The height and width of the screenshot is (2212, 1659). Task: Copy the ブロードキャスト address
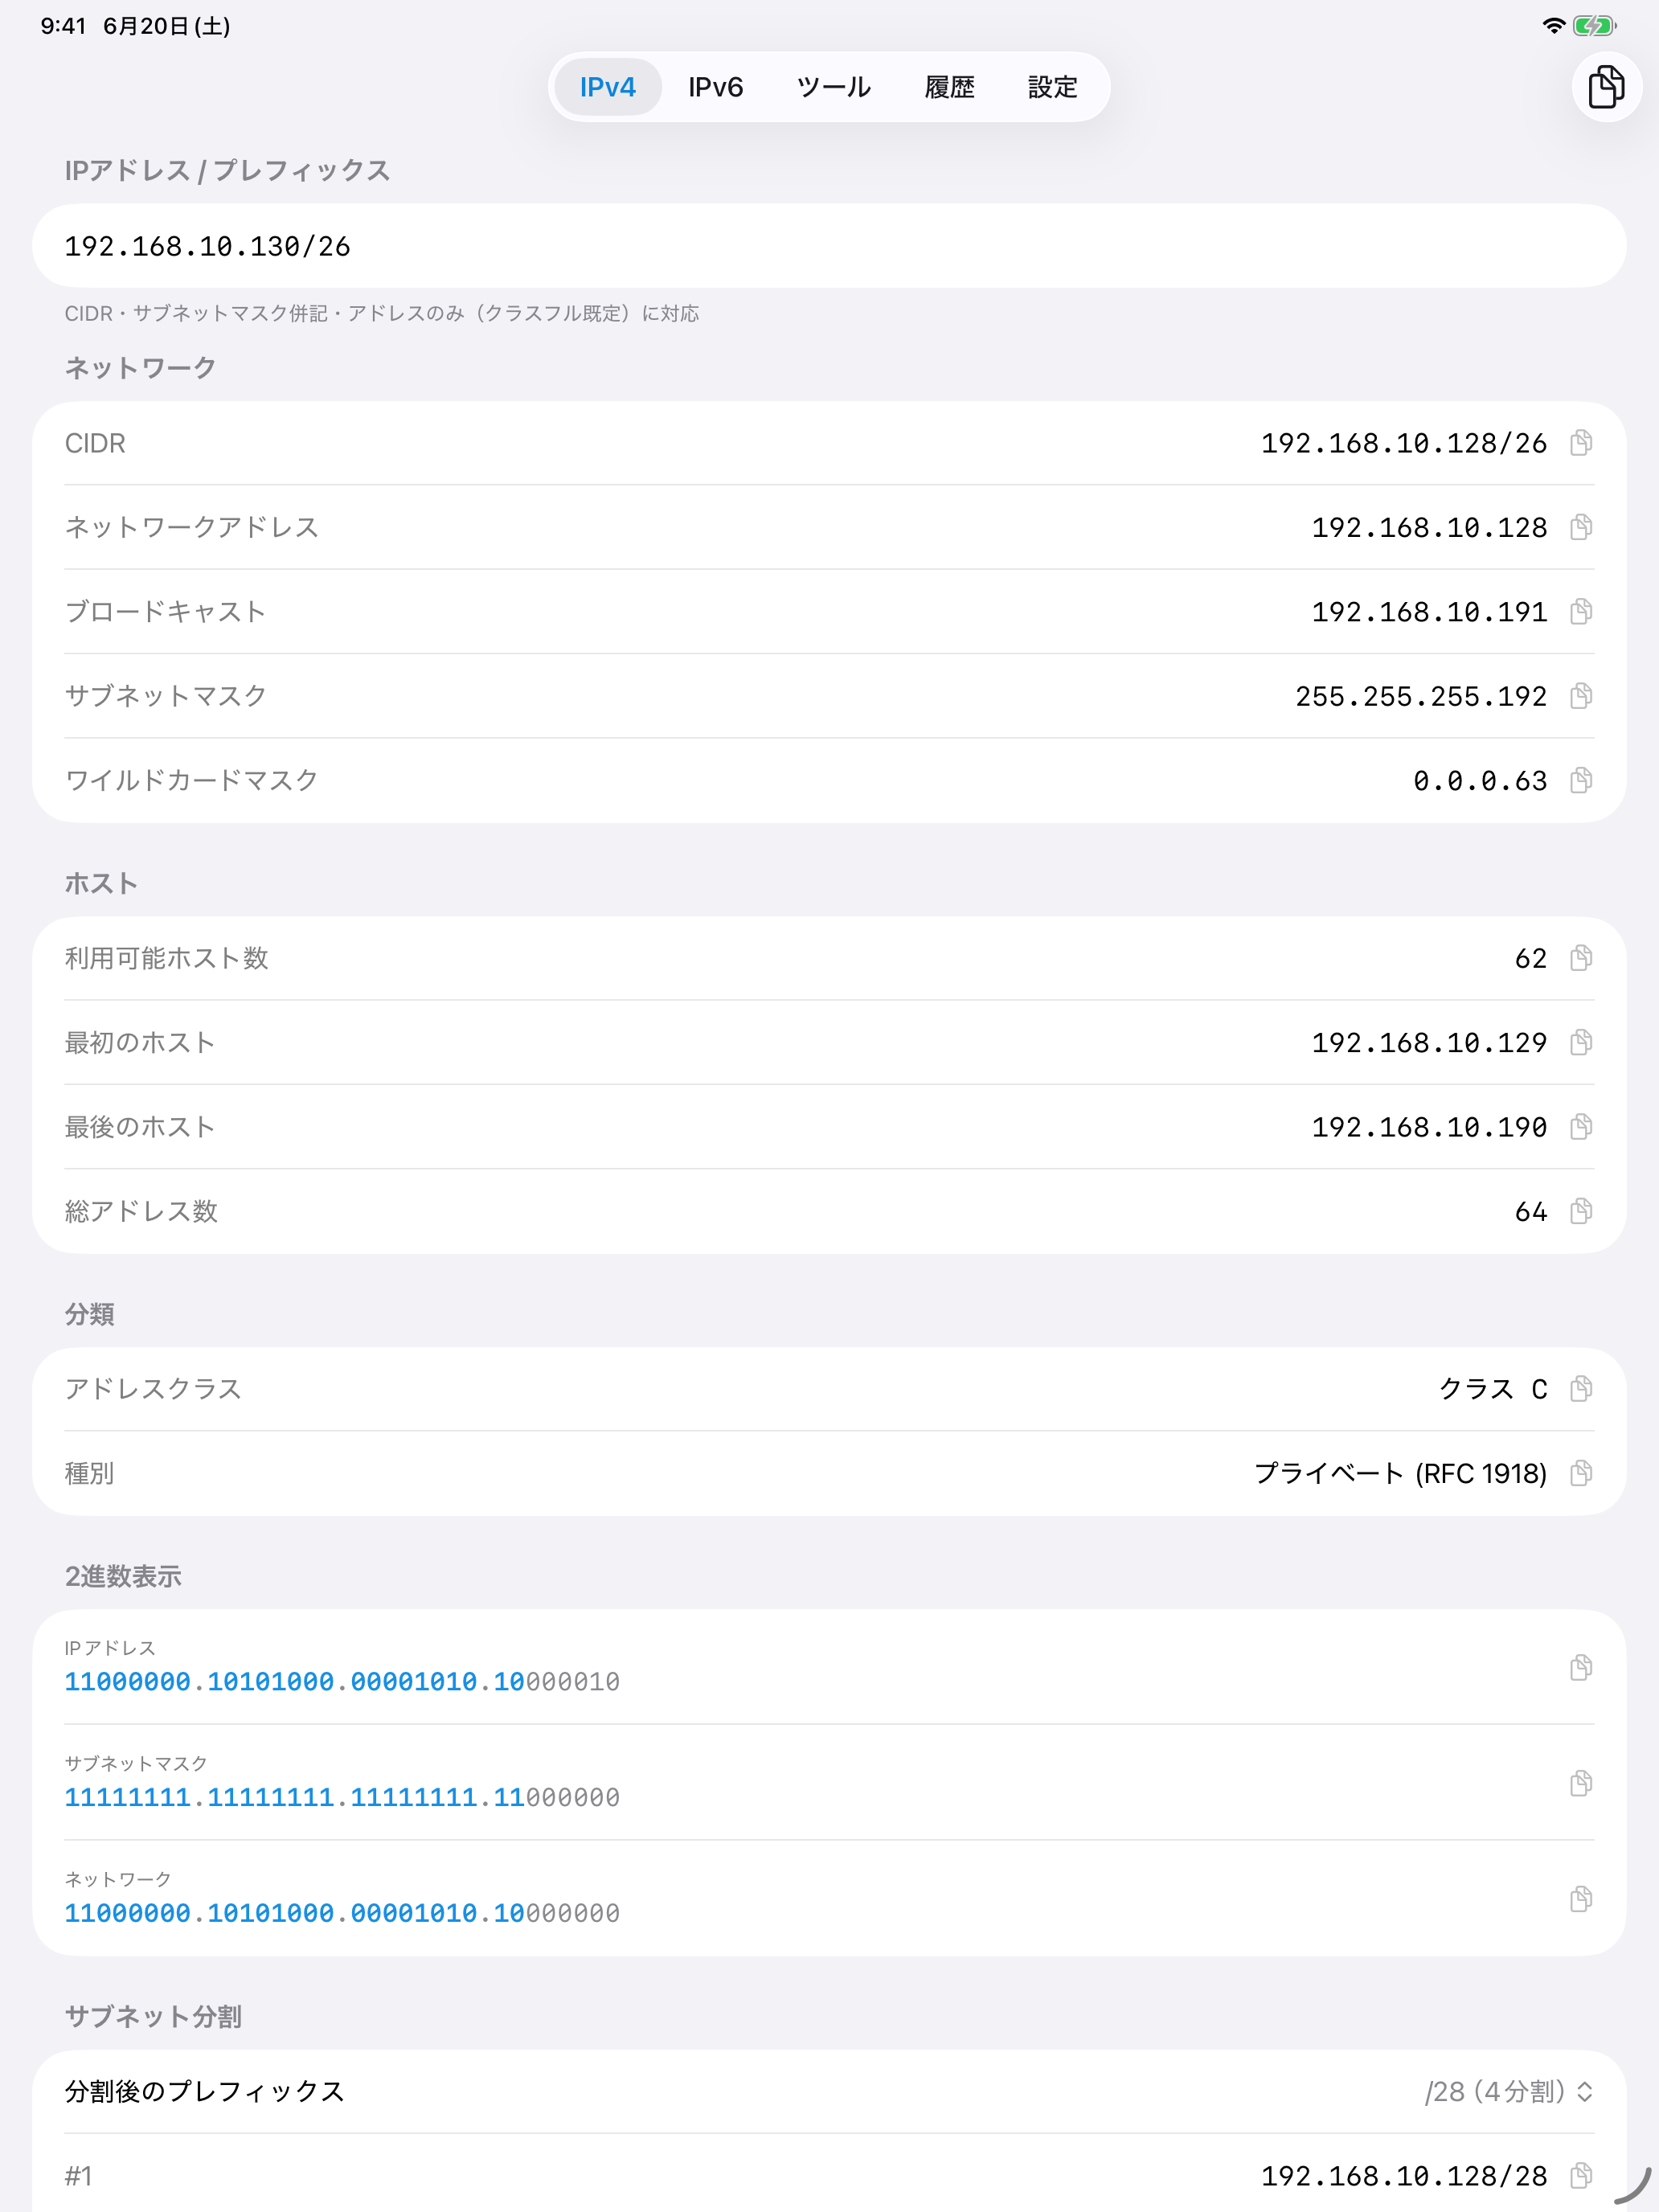1580,611
